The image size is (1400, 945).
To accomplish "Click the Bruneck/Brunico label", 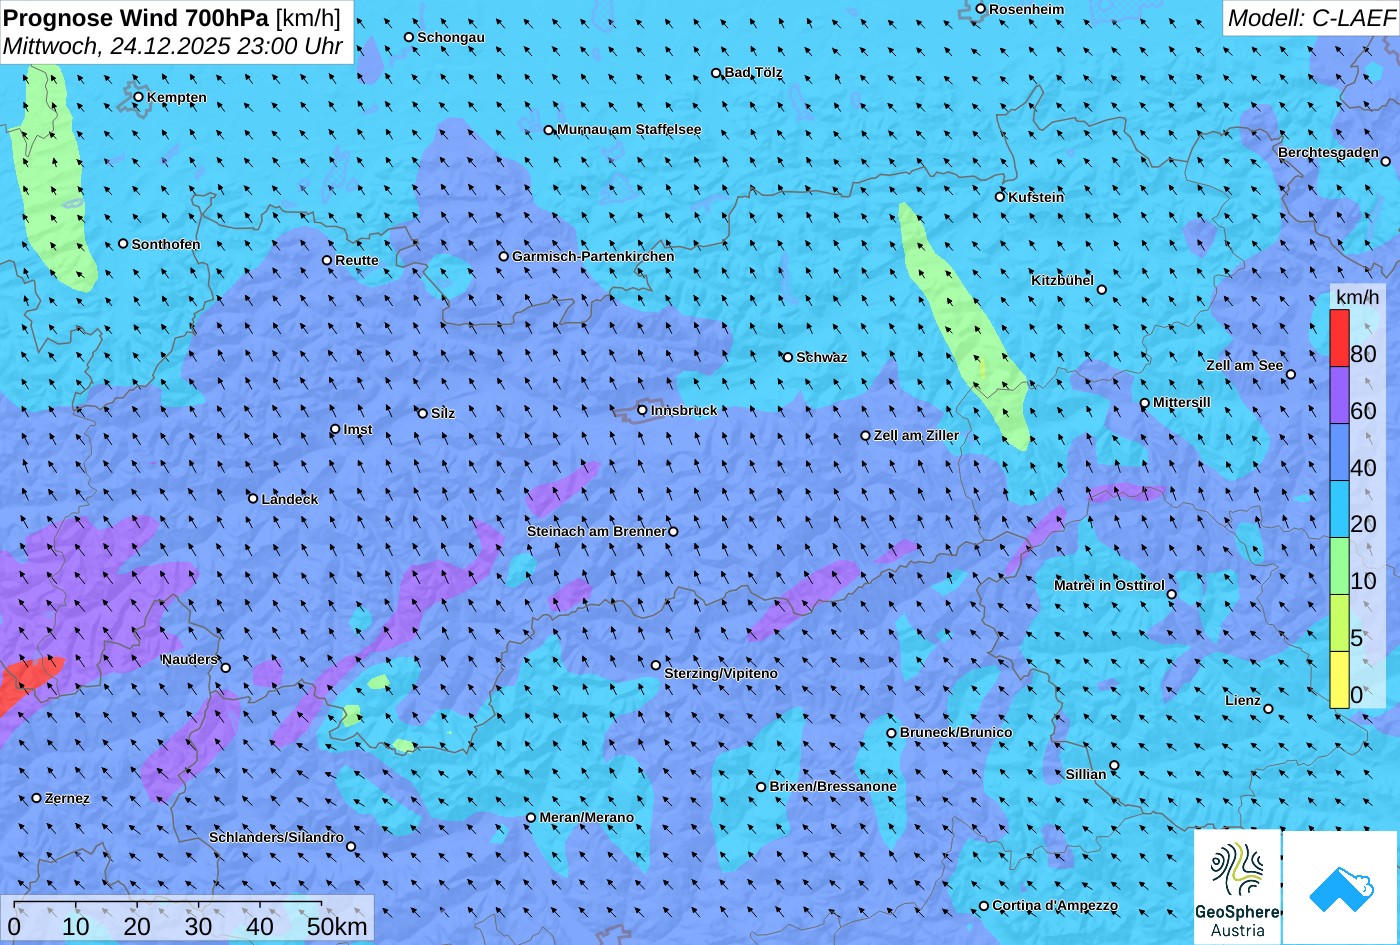I will pos(956,732).
